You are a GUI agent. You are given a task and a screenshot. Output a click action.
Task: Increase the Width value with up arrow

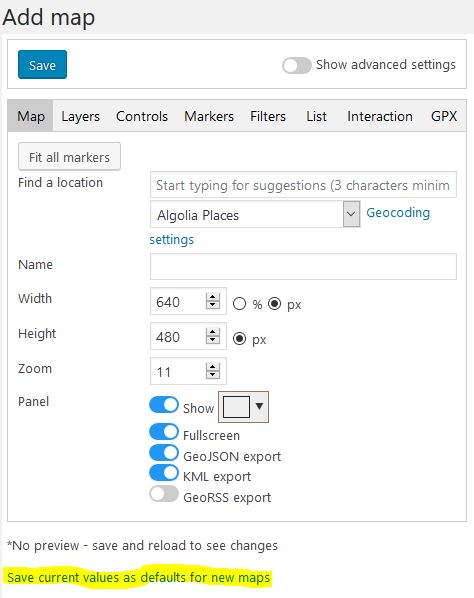(213, 297)
